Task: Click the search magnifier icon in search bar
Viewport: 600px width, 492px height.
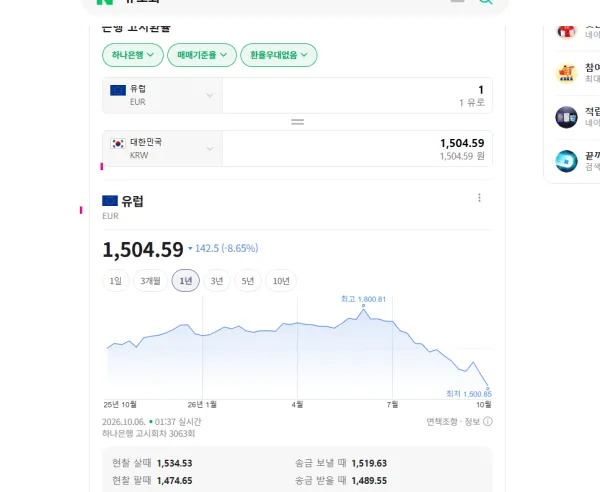Action: (x=486, y=1)
